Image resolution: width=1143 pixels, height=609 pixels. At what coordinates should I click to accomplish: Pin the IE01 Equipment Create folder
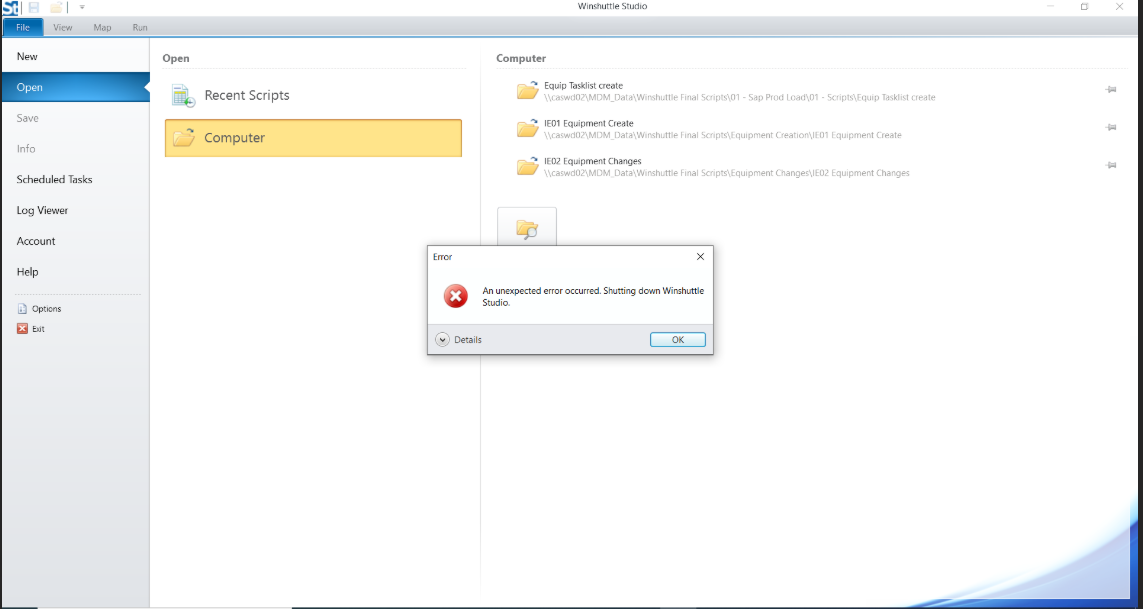tap(1111, 128)
